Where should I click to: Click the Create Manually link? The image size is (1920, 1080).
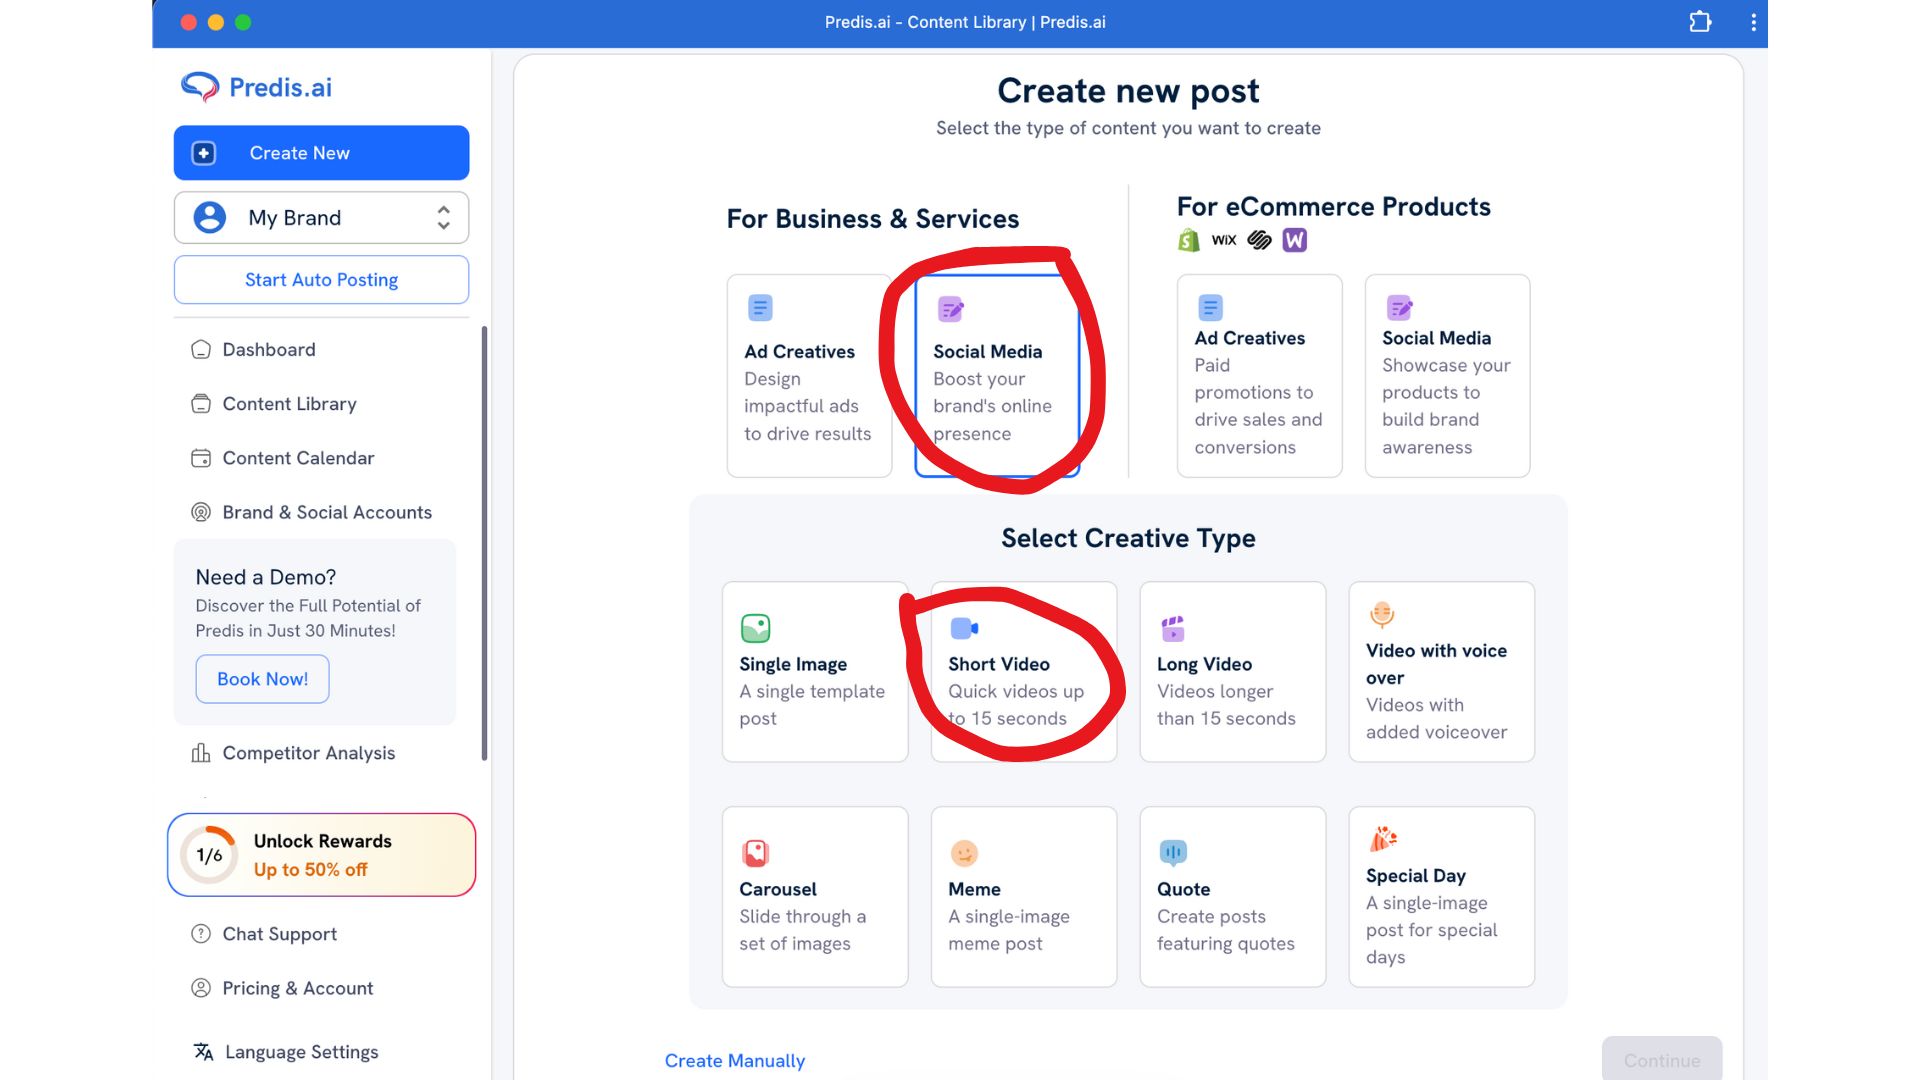pyautogui.click(x=734, y=1060)
